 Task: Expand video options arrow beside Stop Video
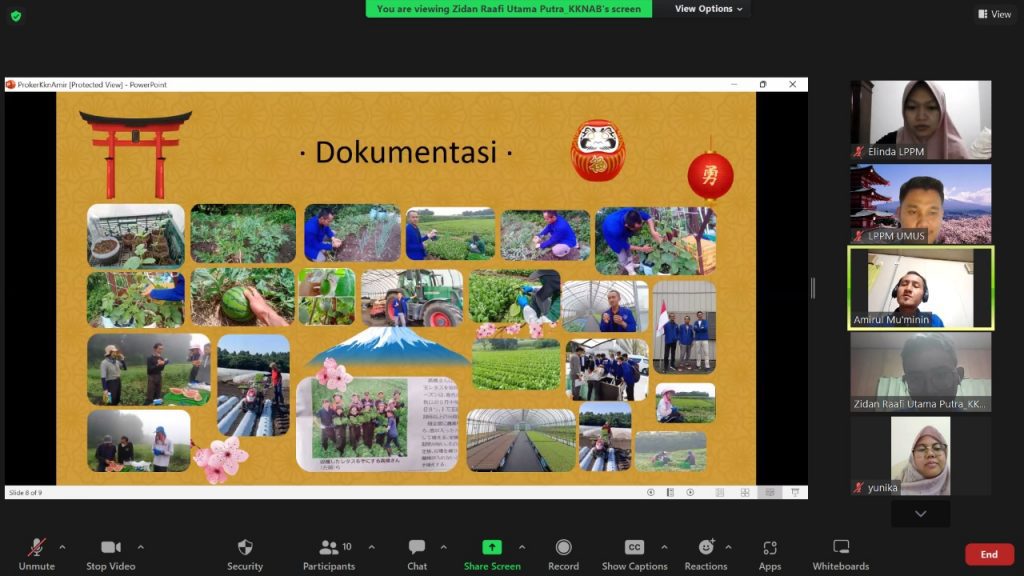(x=140, y=547)
